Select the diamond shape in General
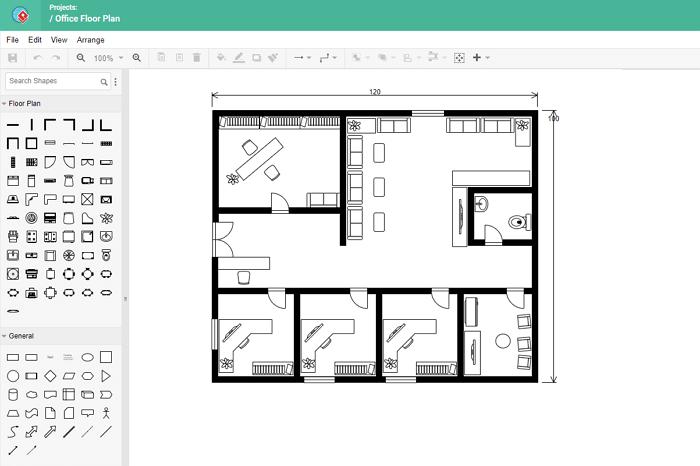The image size is (700, 466). click(50, 376)
